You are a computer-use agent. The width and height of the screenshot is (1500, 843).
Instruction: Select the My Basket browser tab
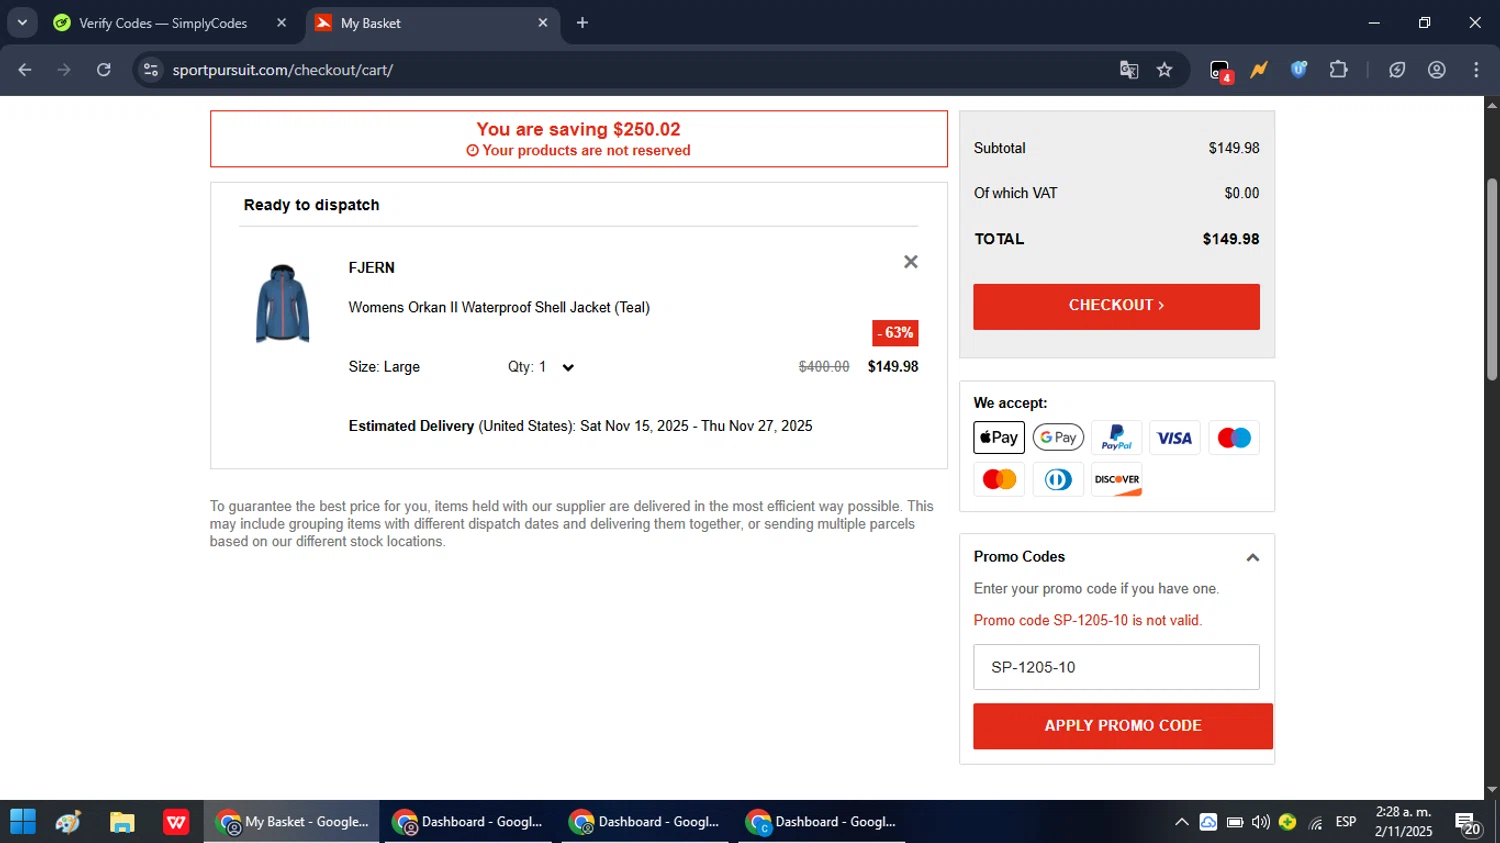[x=433, y=23]
